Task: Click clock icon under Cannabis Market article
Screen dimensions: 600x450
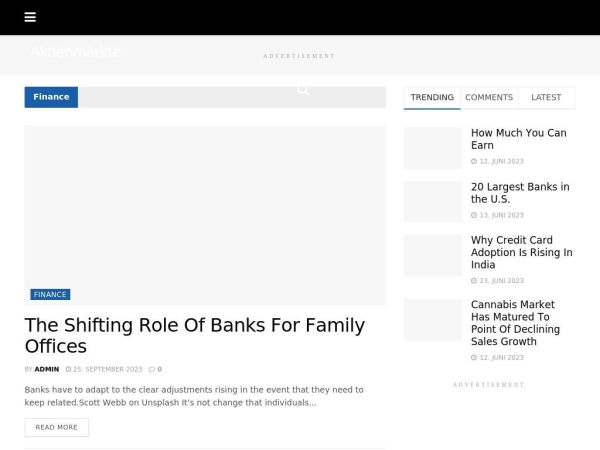Action: click(x=474, y=357)
